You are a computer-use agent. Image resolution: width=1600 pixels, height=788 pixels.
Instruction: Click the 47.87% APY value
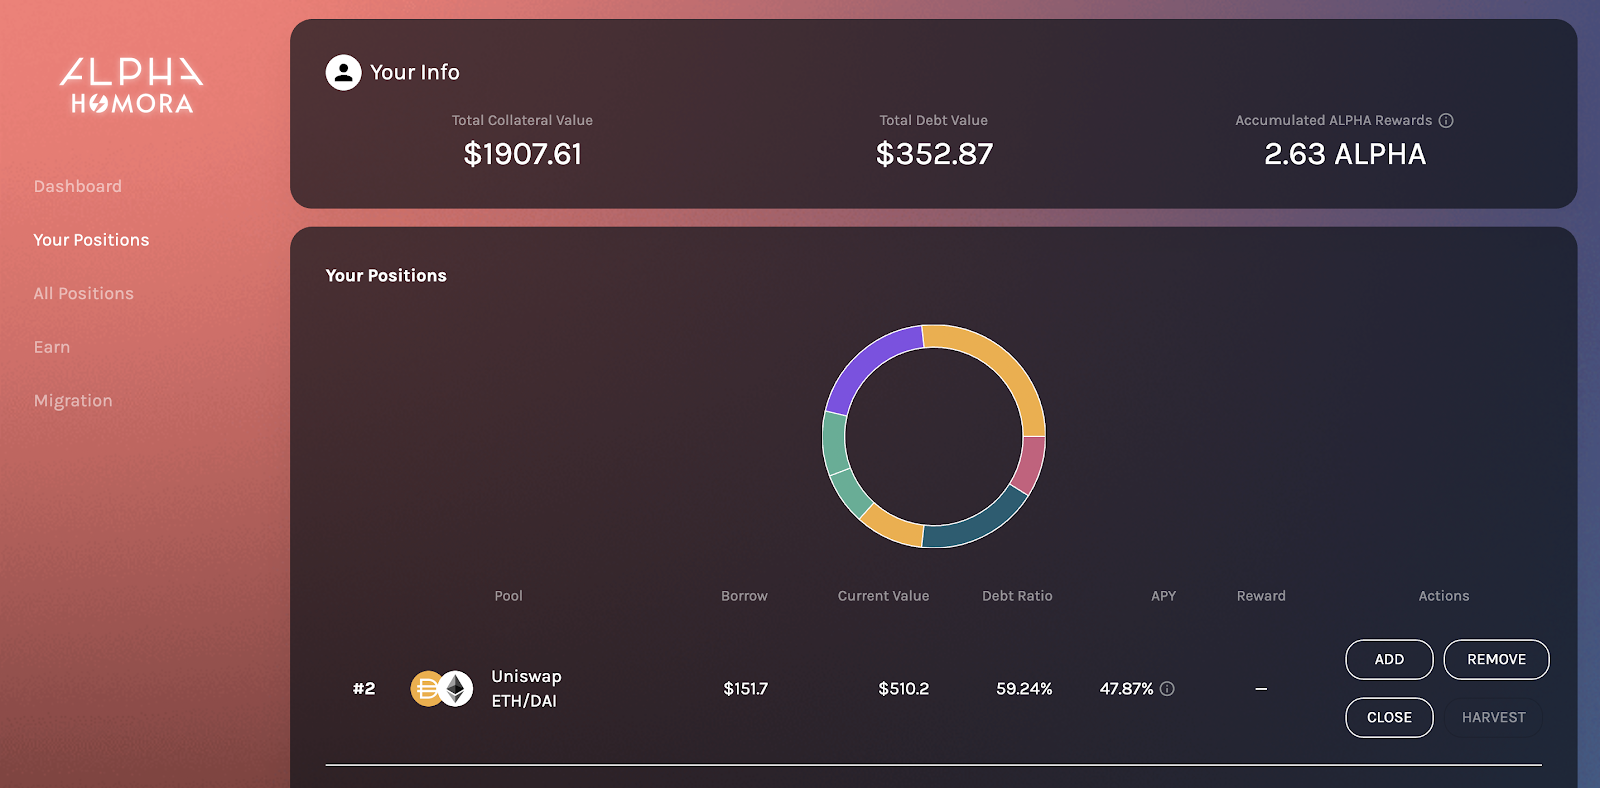(x=1126, y=688)
